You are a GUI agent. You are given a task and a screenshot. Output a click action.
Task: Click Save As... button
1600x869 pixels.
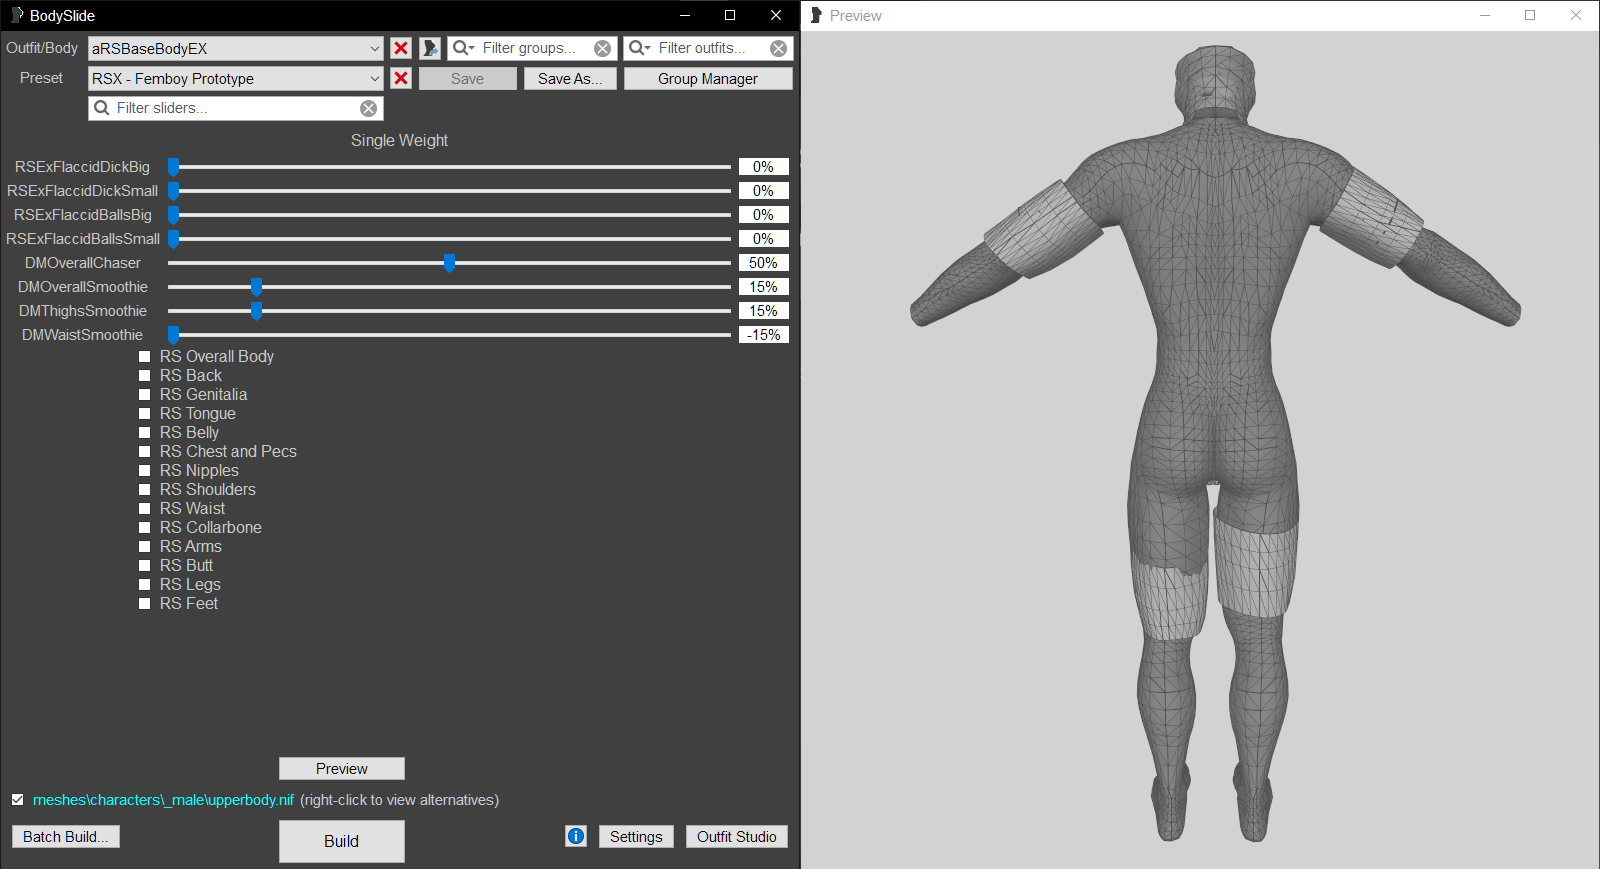[x=570, y=78]
